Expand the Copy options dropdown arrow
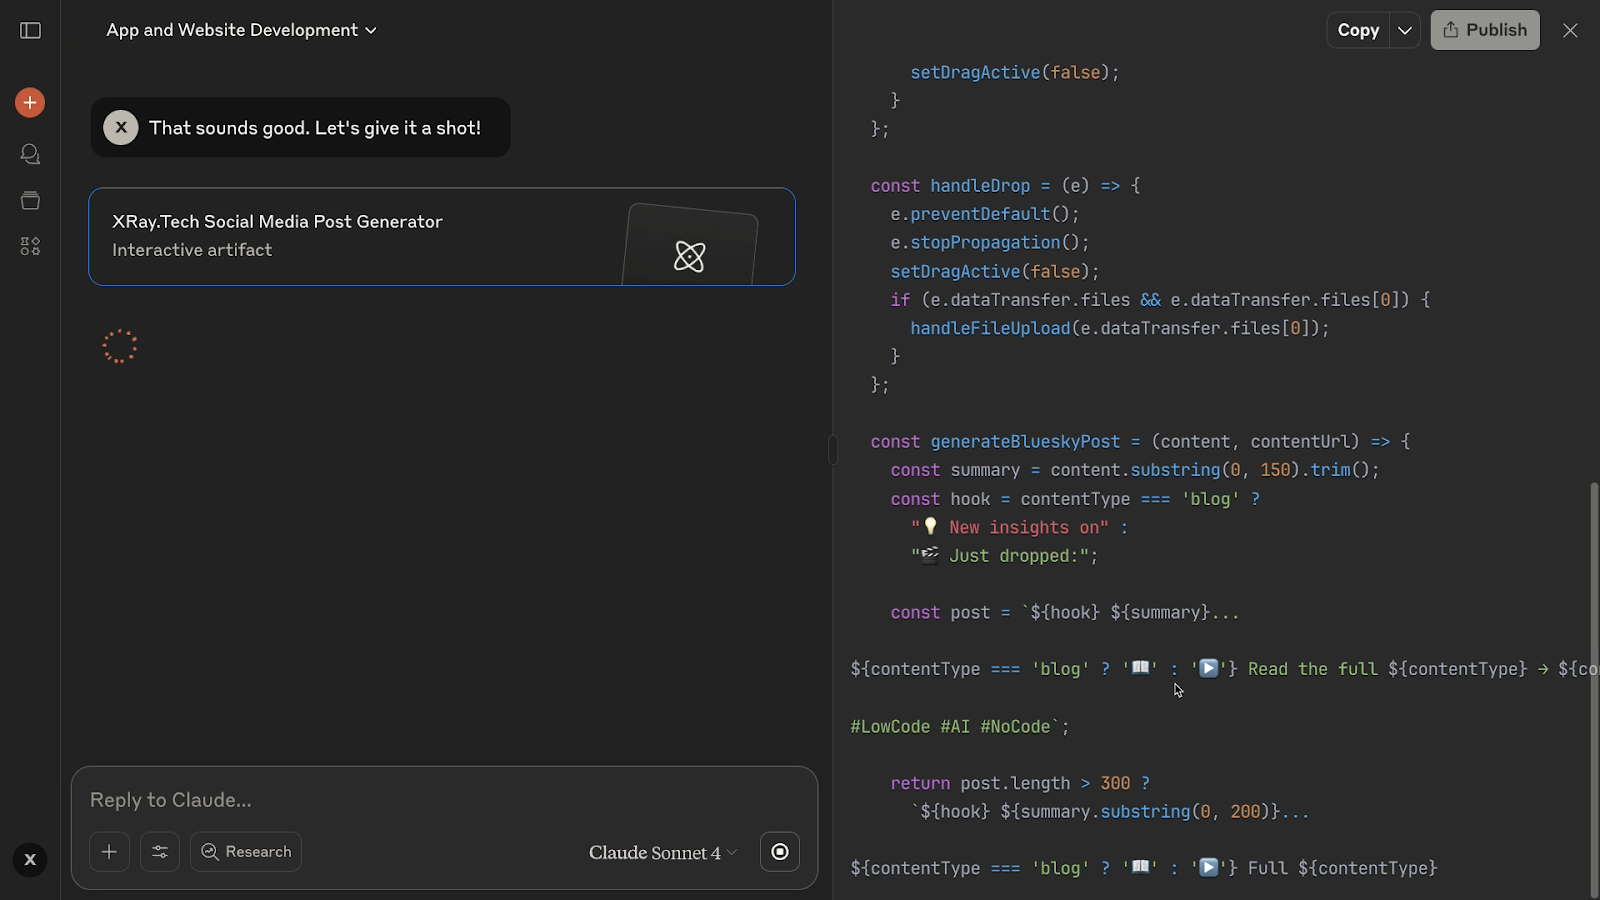1600x900 pixels. (1405, 30)
